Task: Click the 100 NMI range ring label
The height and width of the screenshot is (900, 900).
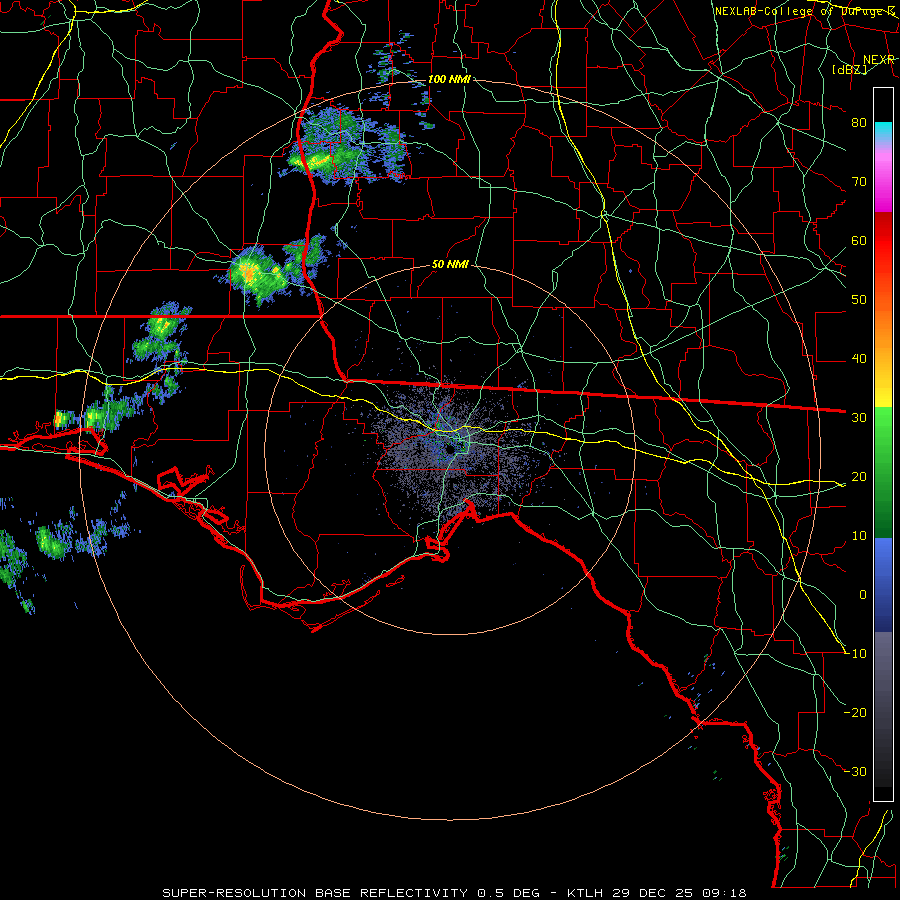Action: coord(449,79)
